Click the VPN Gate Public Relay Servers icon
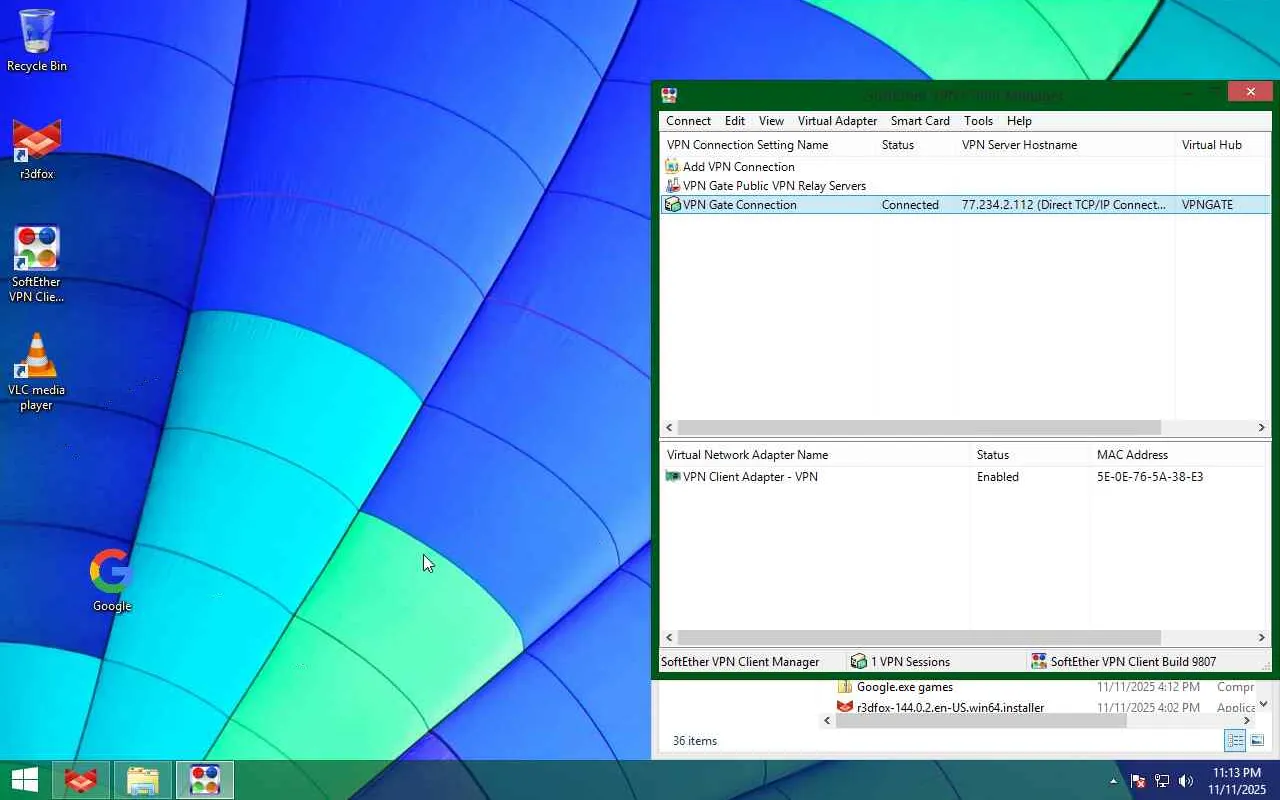Screen dimensions: 1280x800 pos(673,186)
